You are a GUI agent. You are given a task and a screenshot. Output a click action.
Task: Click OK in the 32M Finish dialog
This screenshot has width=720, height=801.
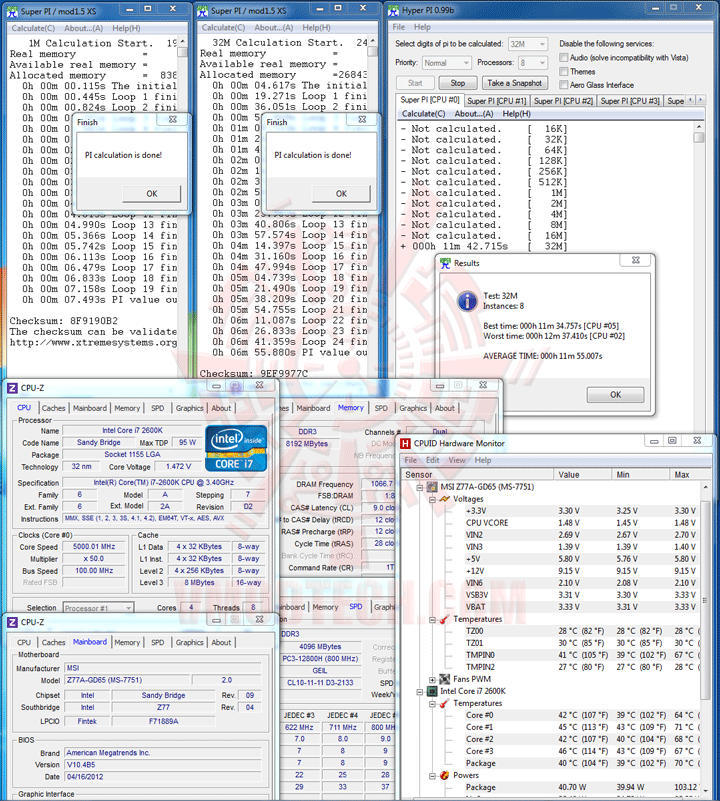[341, 194]
